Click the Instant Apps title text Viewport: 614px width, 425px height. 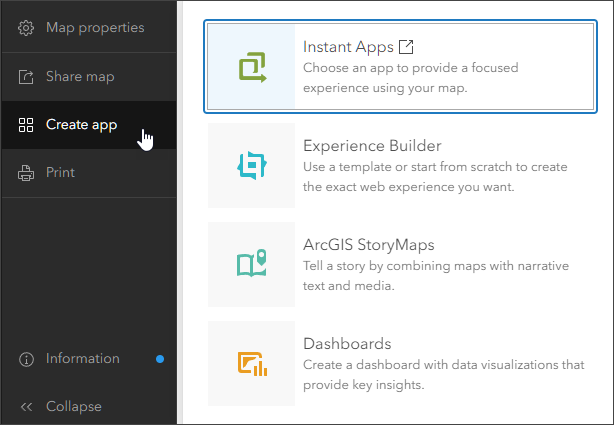click(347, 47)
